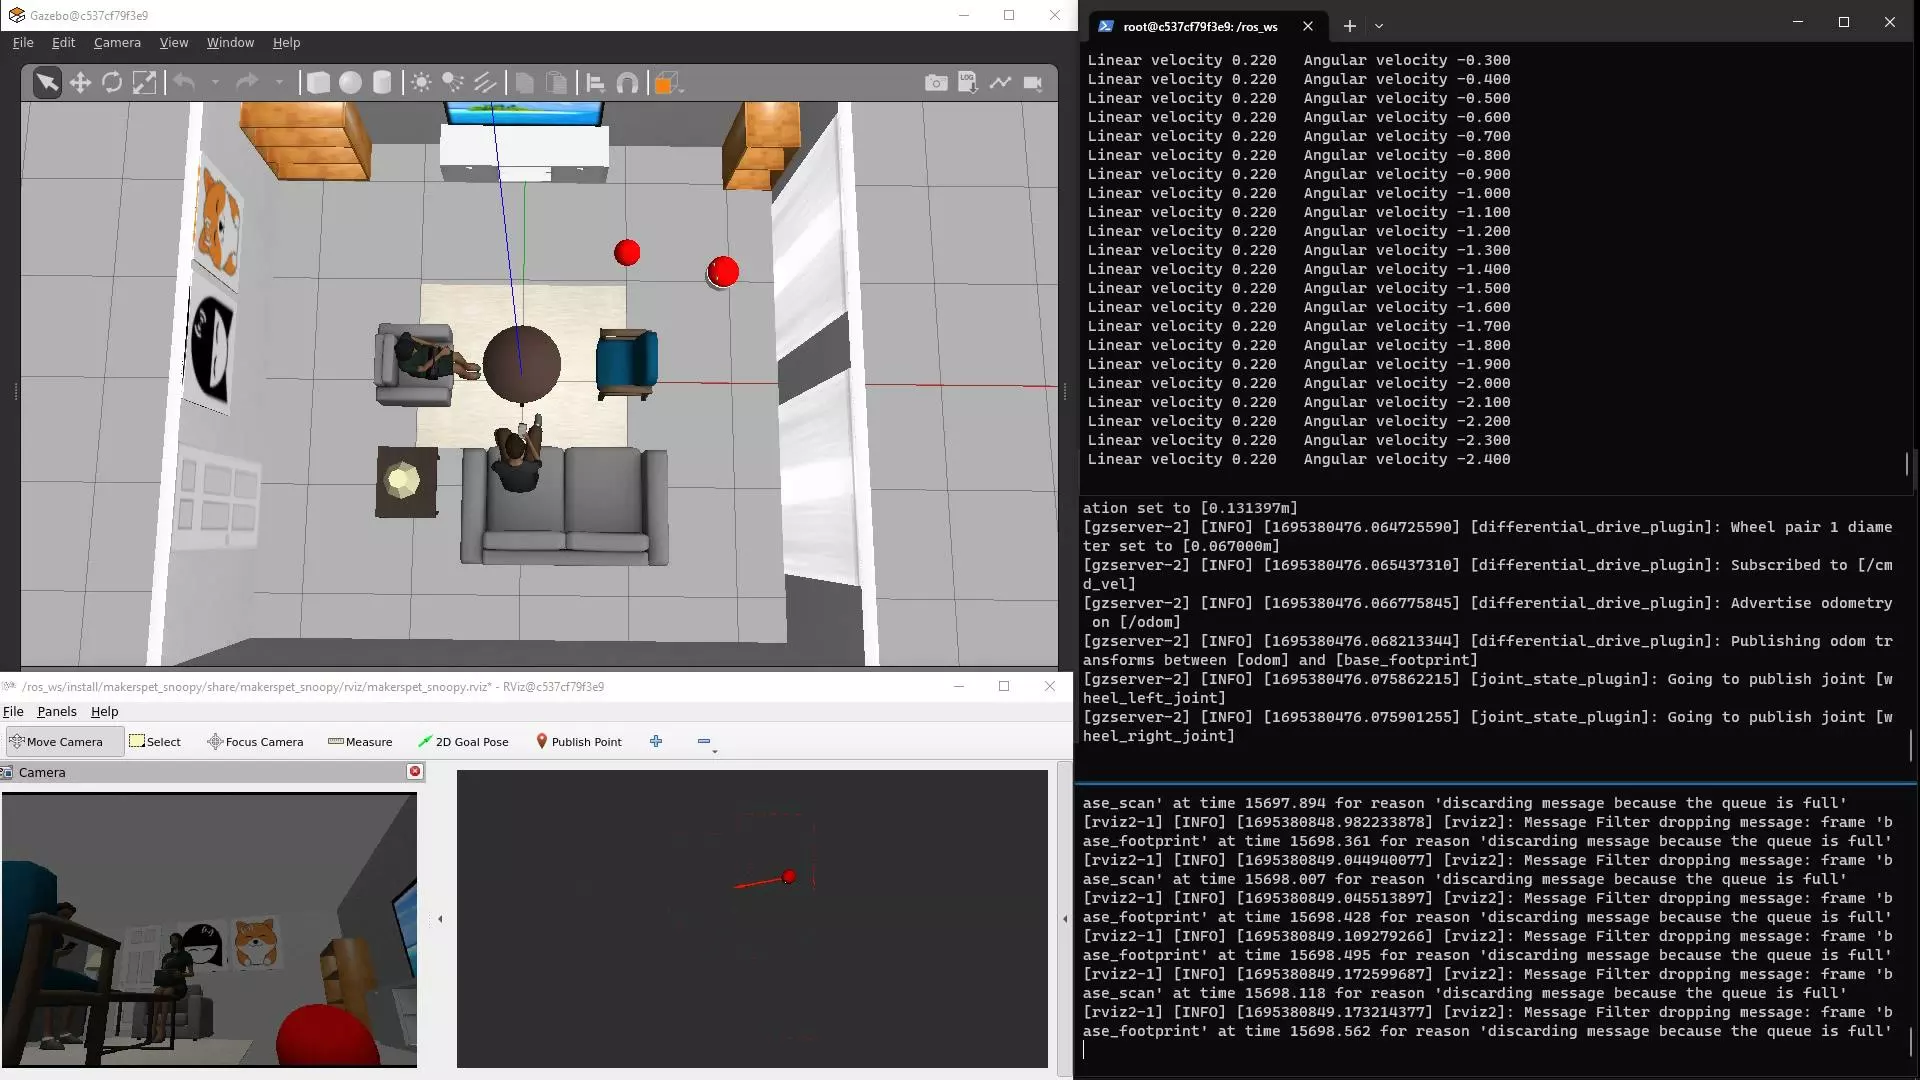Select the arrow/select tool in Gazebo
This screenshot has width=1920, height=1080.
[x=46, y=83]
